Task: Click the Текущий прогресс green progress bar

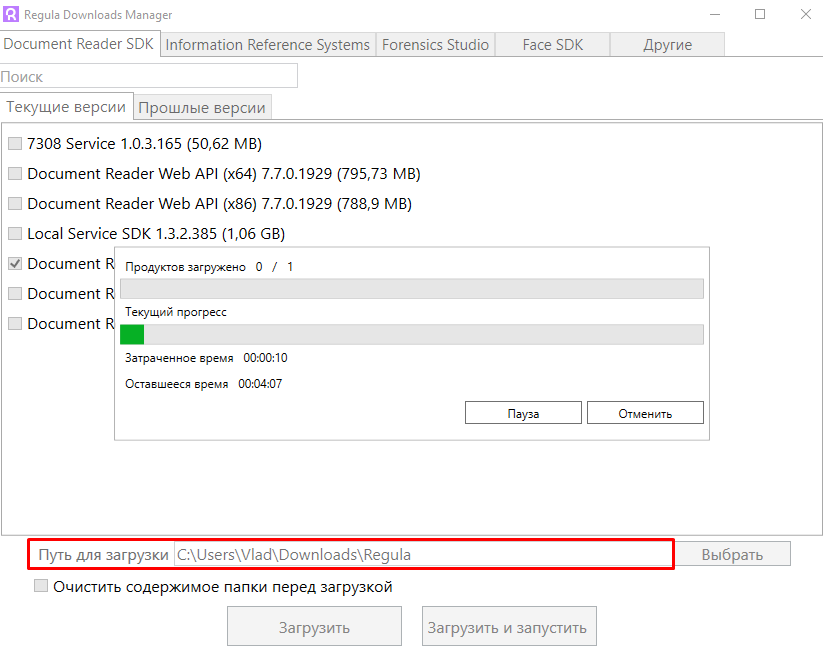Action: tap(412, 334)
